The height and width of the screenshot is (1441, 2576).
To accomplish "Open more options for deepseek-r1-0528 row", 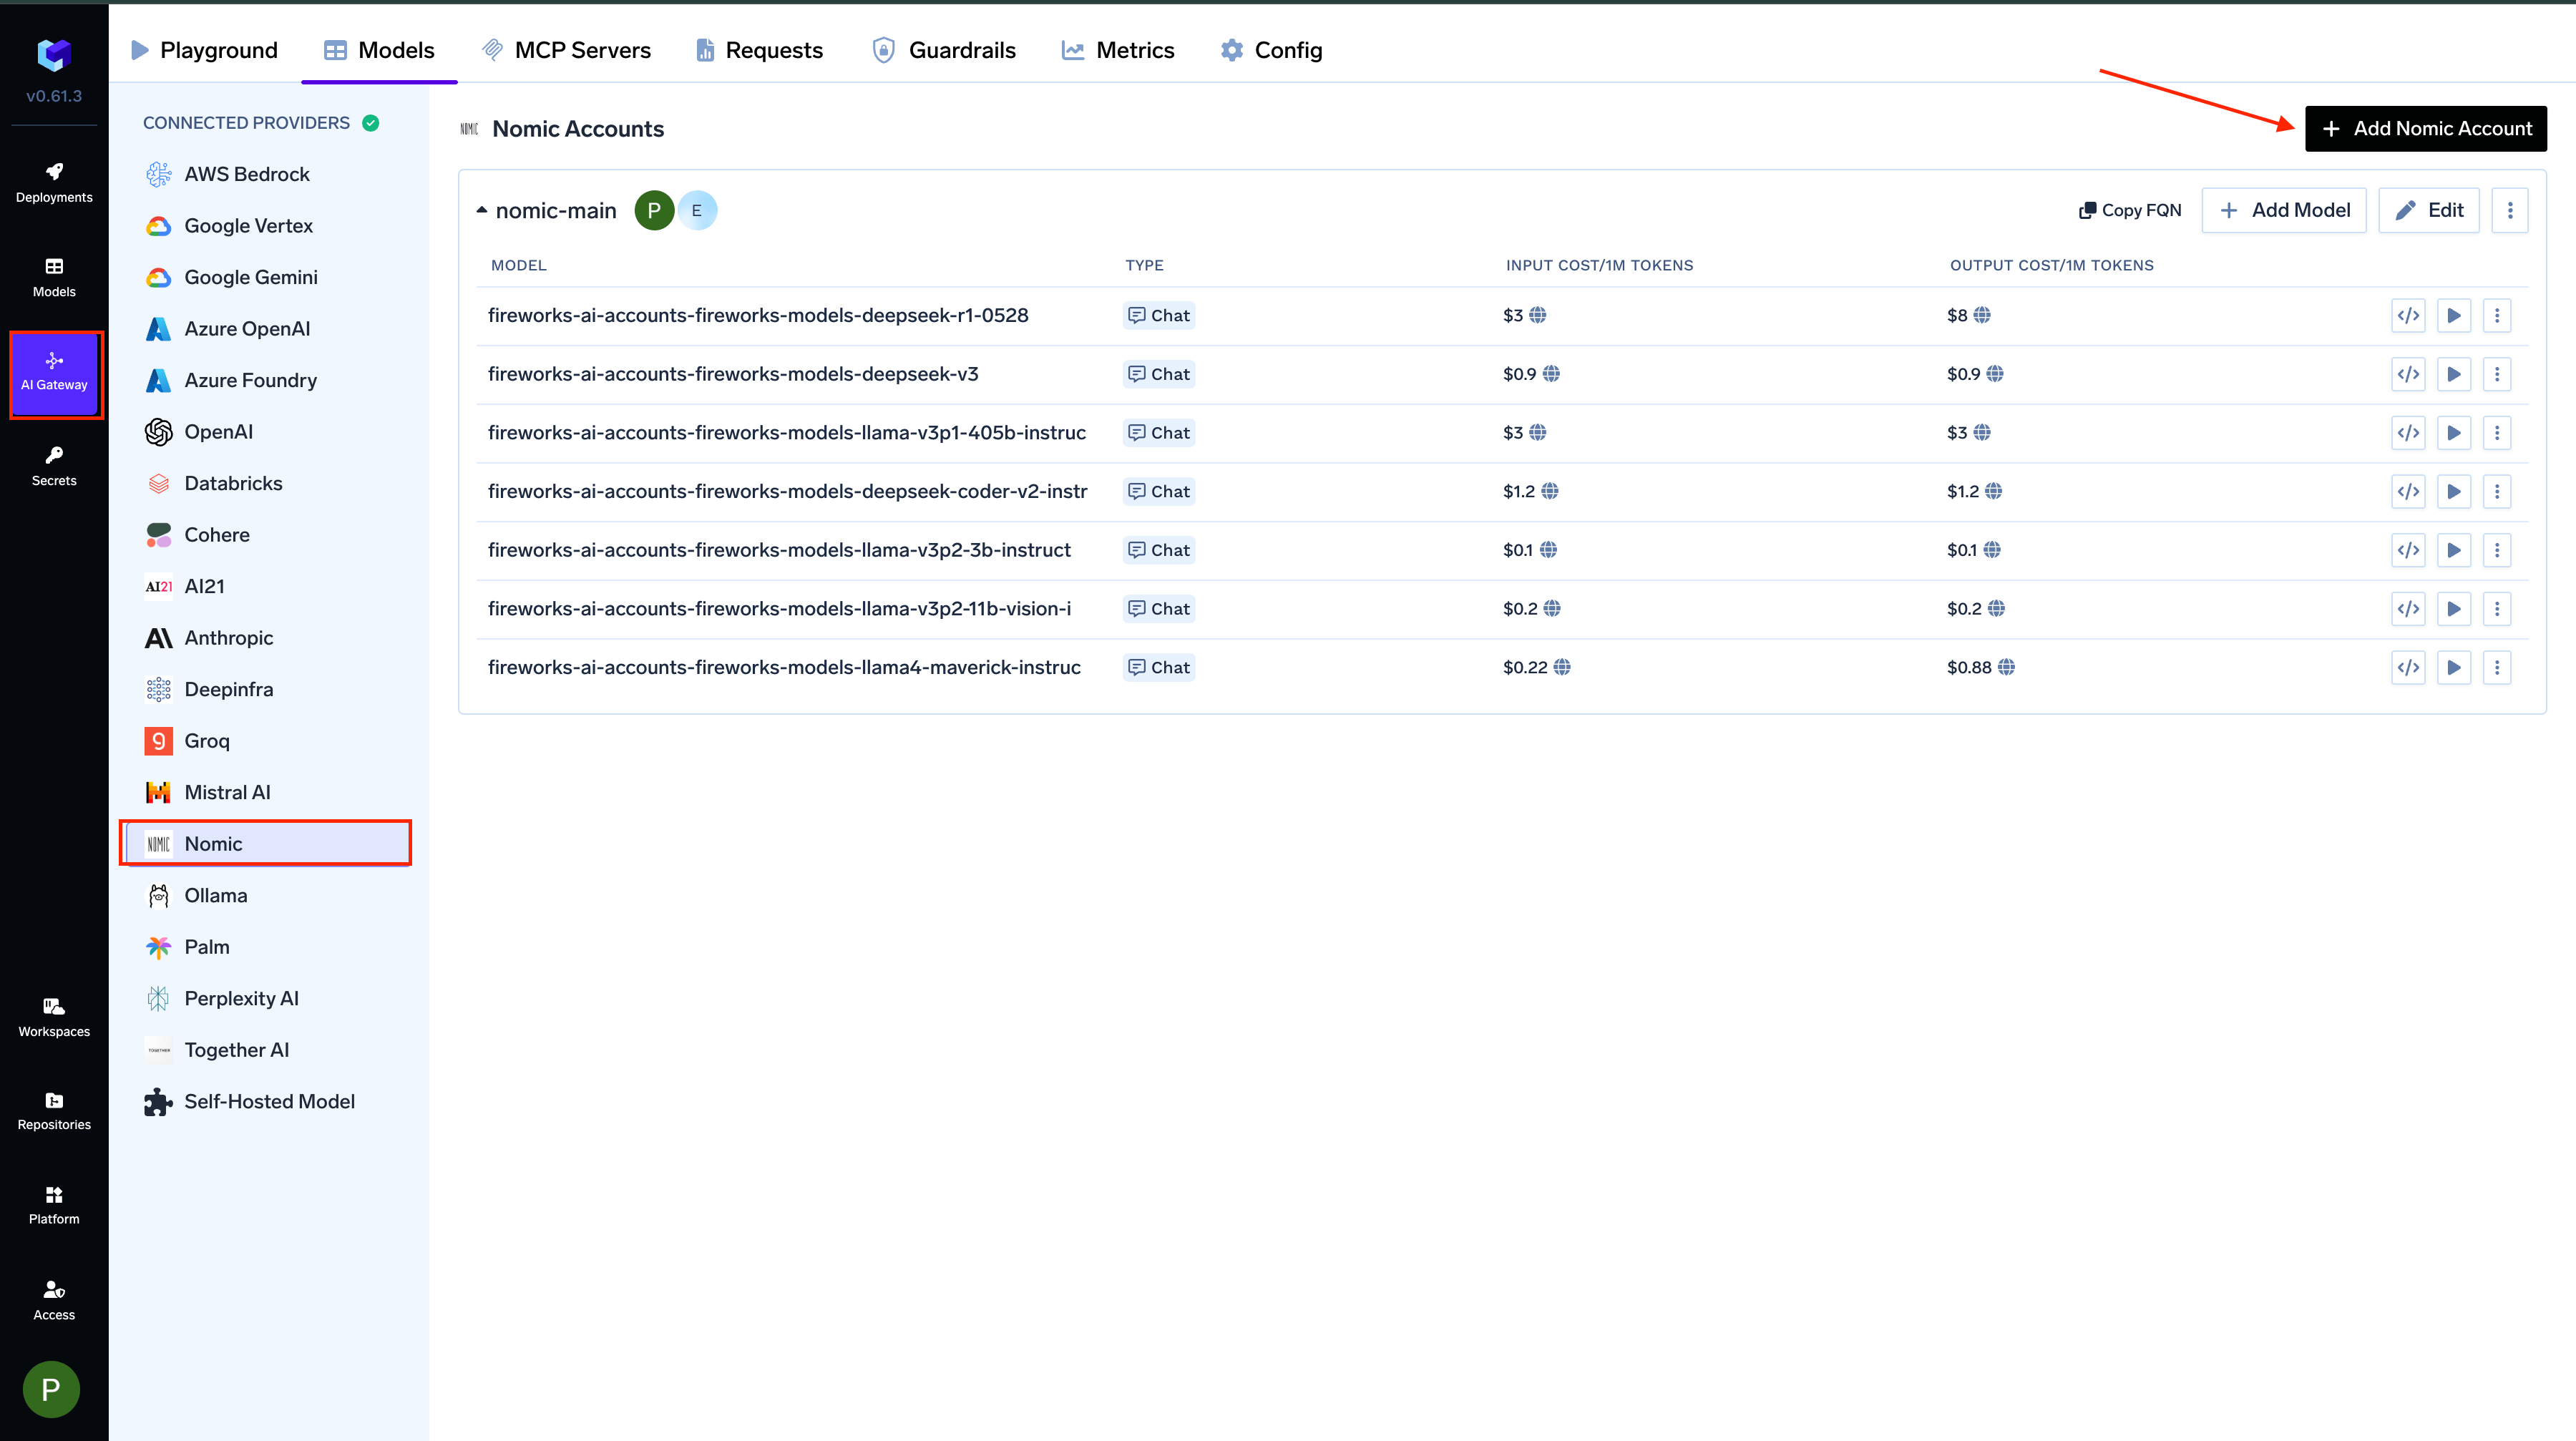I will click(x=2497, y=315).
